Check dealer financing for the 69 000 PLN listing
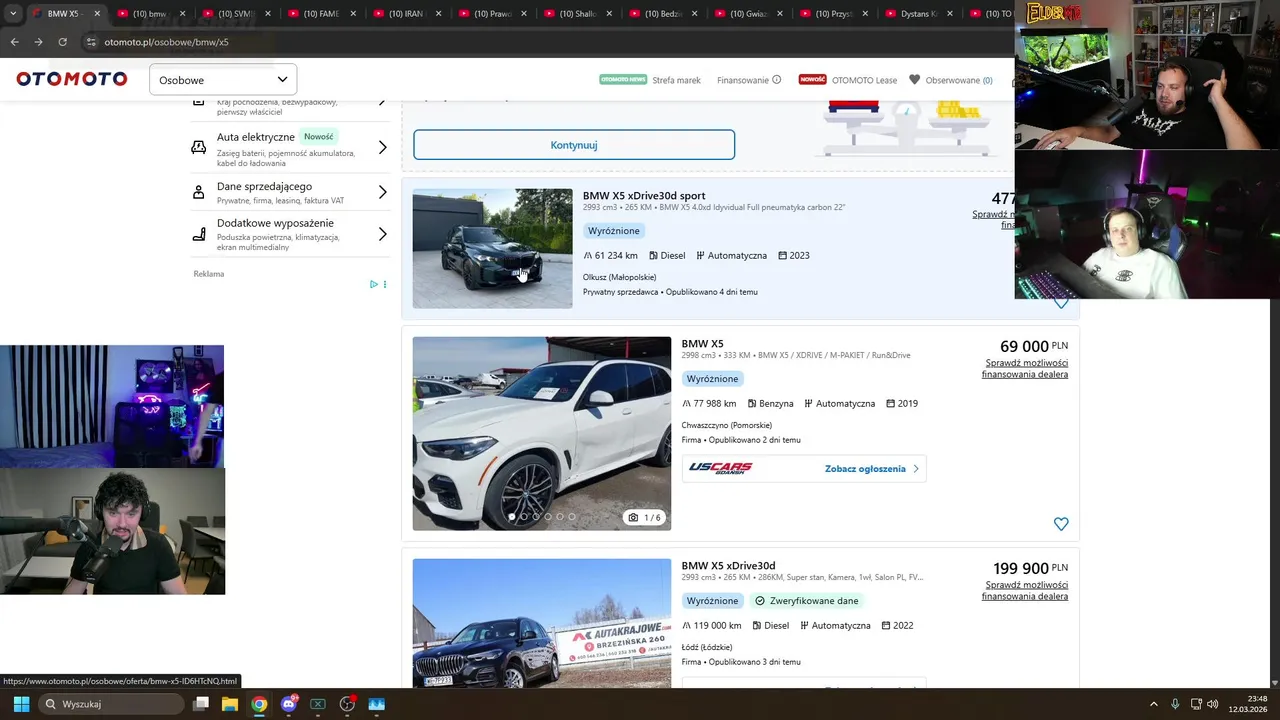The height and width of the screenshot is (720, 1280). click(1025, 369)
